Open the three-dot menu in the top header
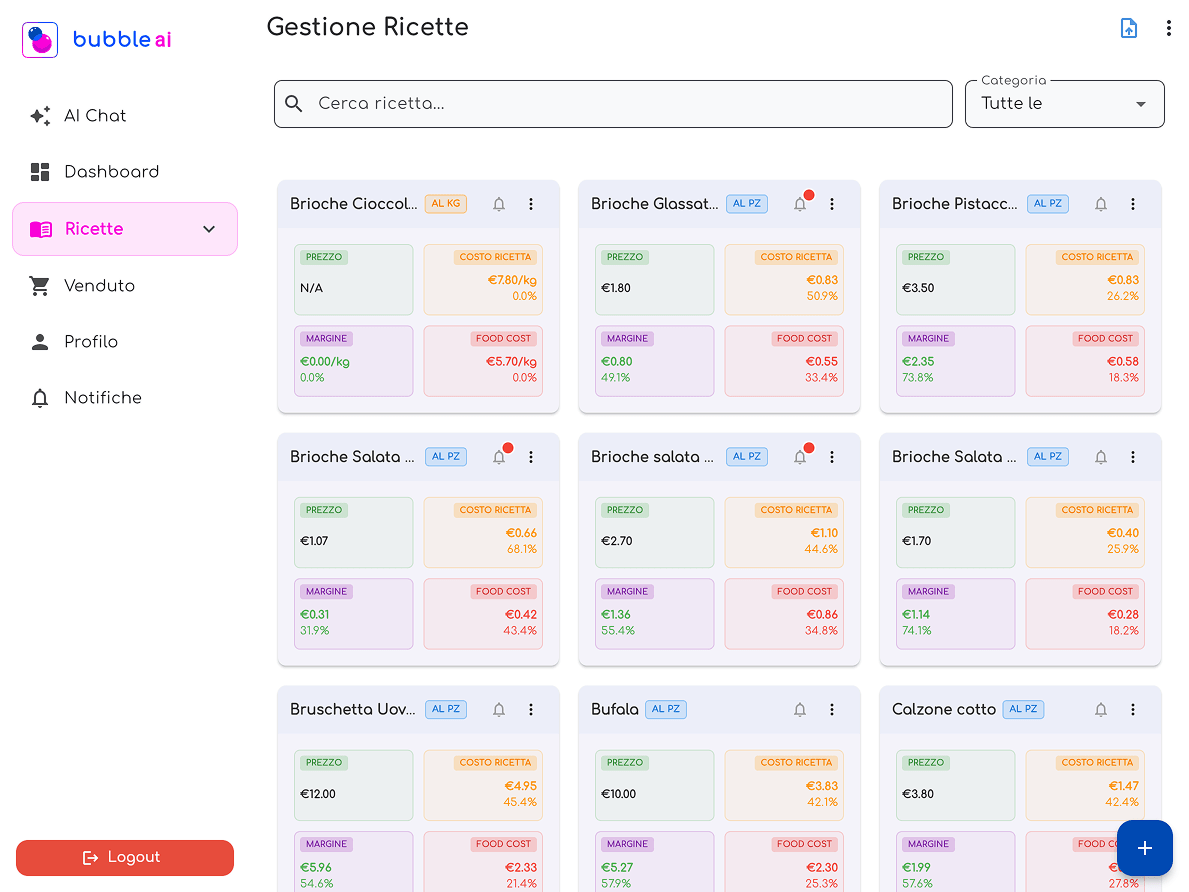 (x=1169, y=28)
